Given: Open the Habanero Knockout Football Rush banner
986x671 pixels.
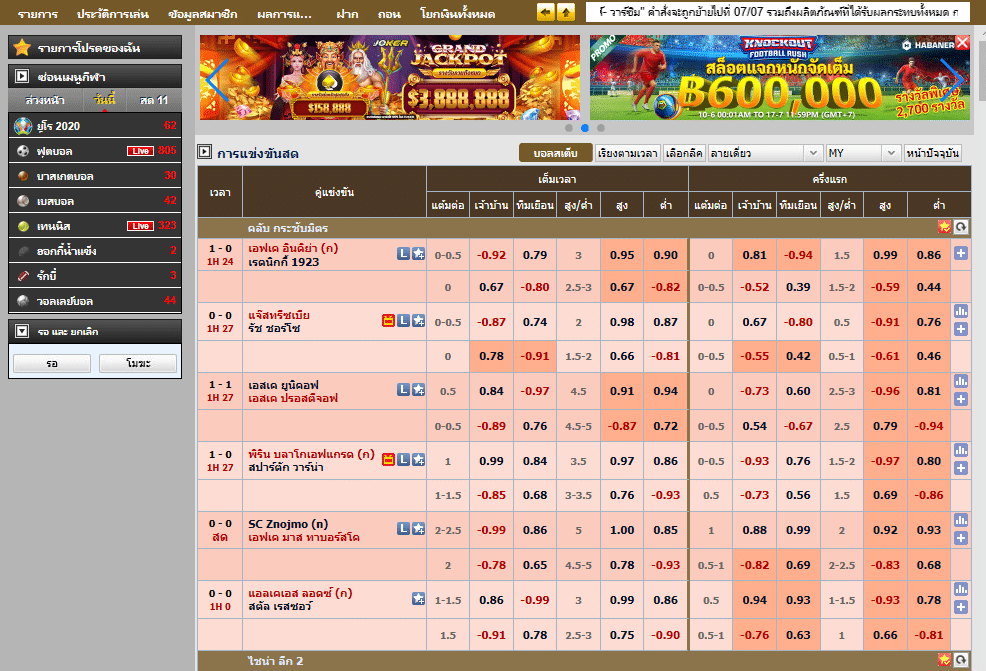Looking at the screenshot, I should click(780, 77).
